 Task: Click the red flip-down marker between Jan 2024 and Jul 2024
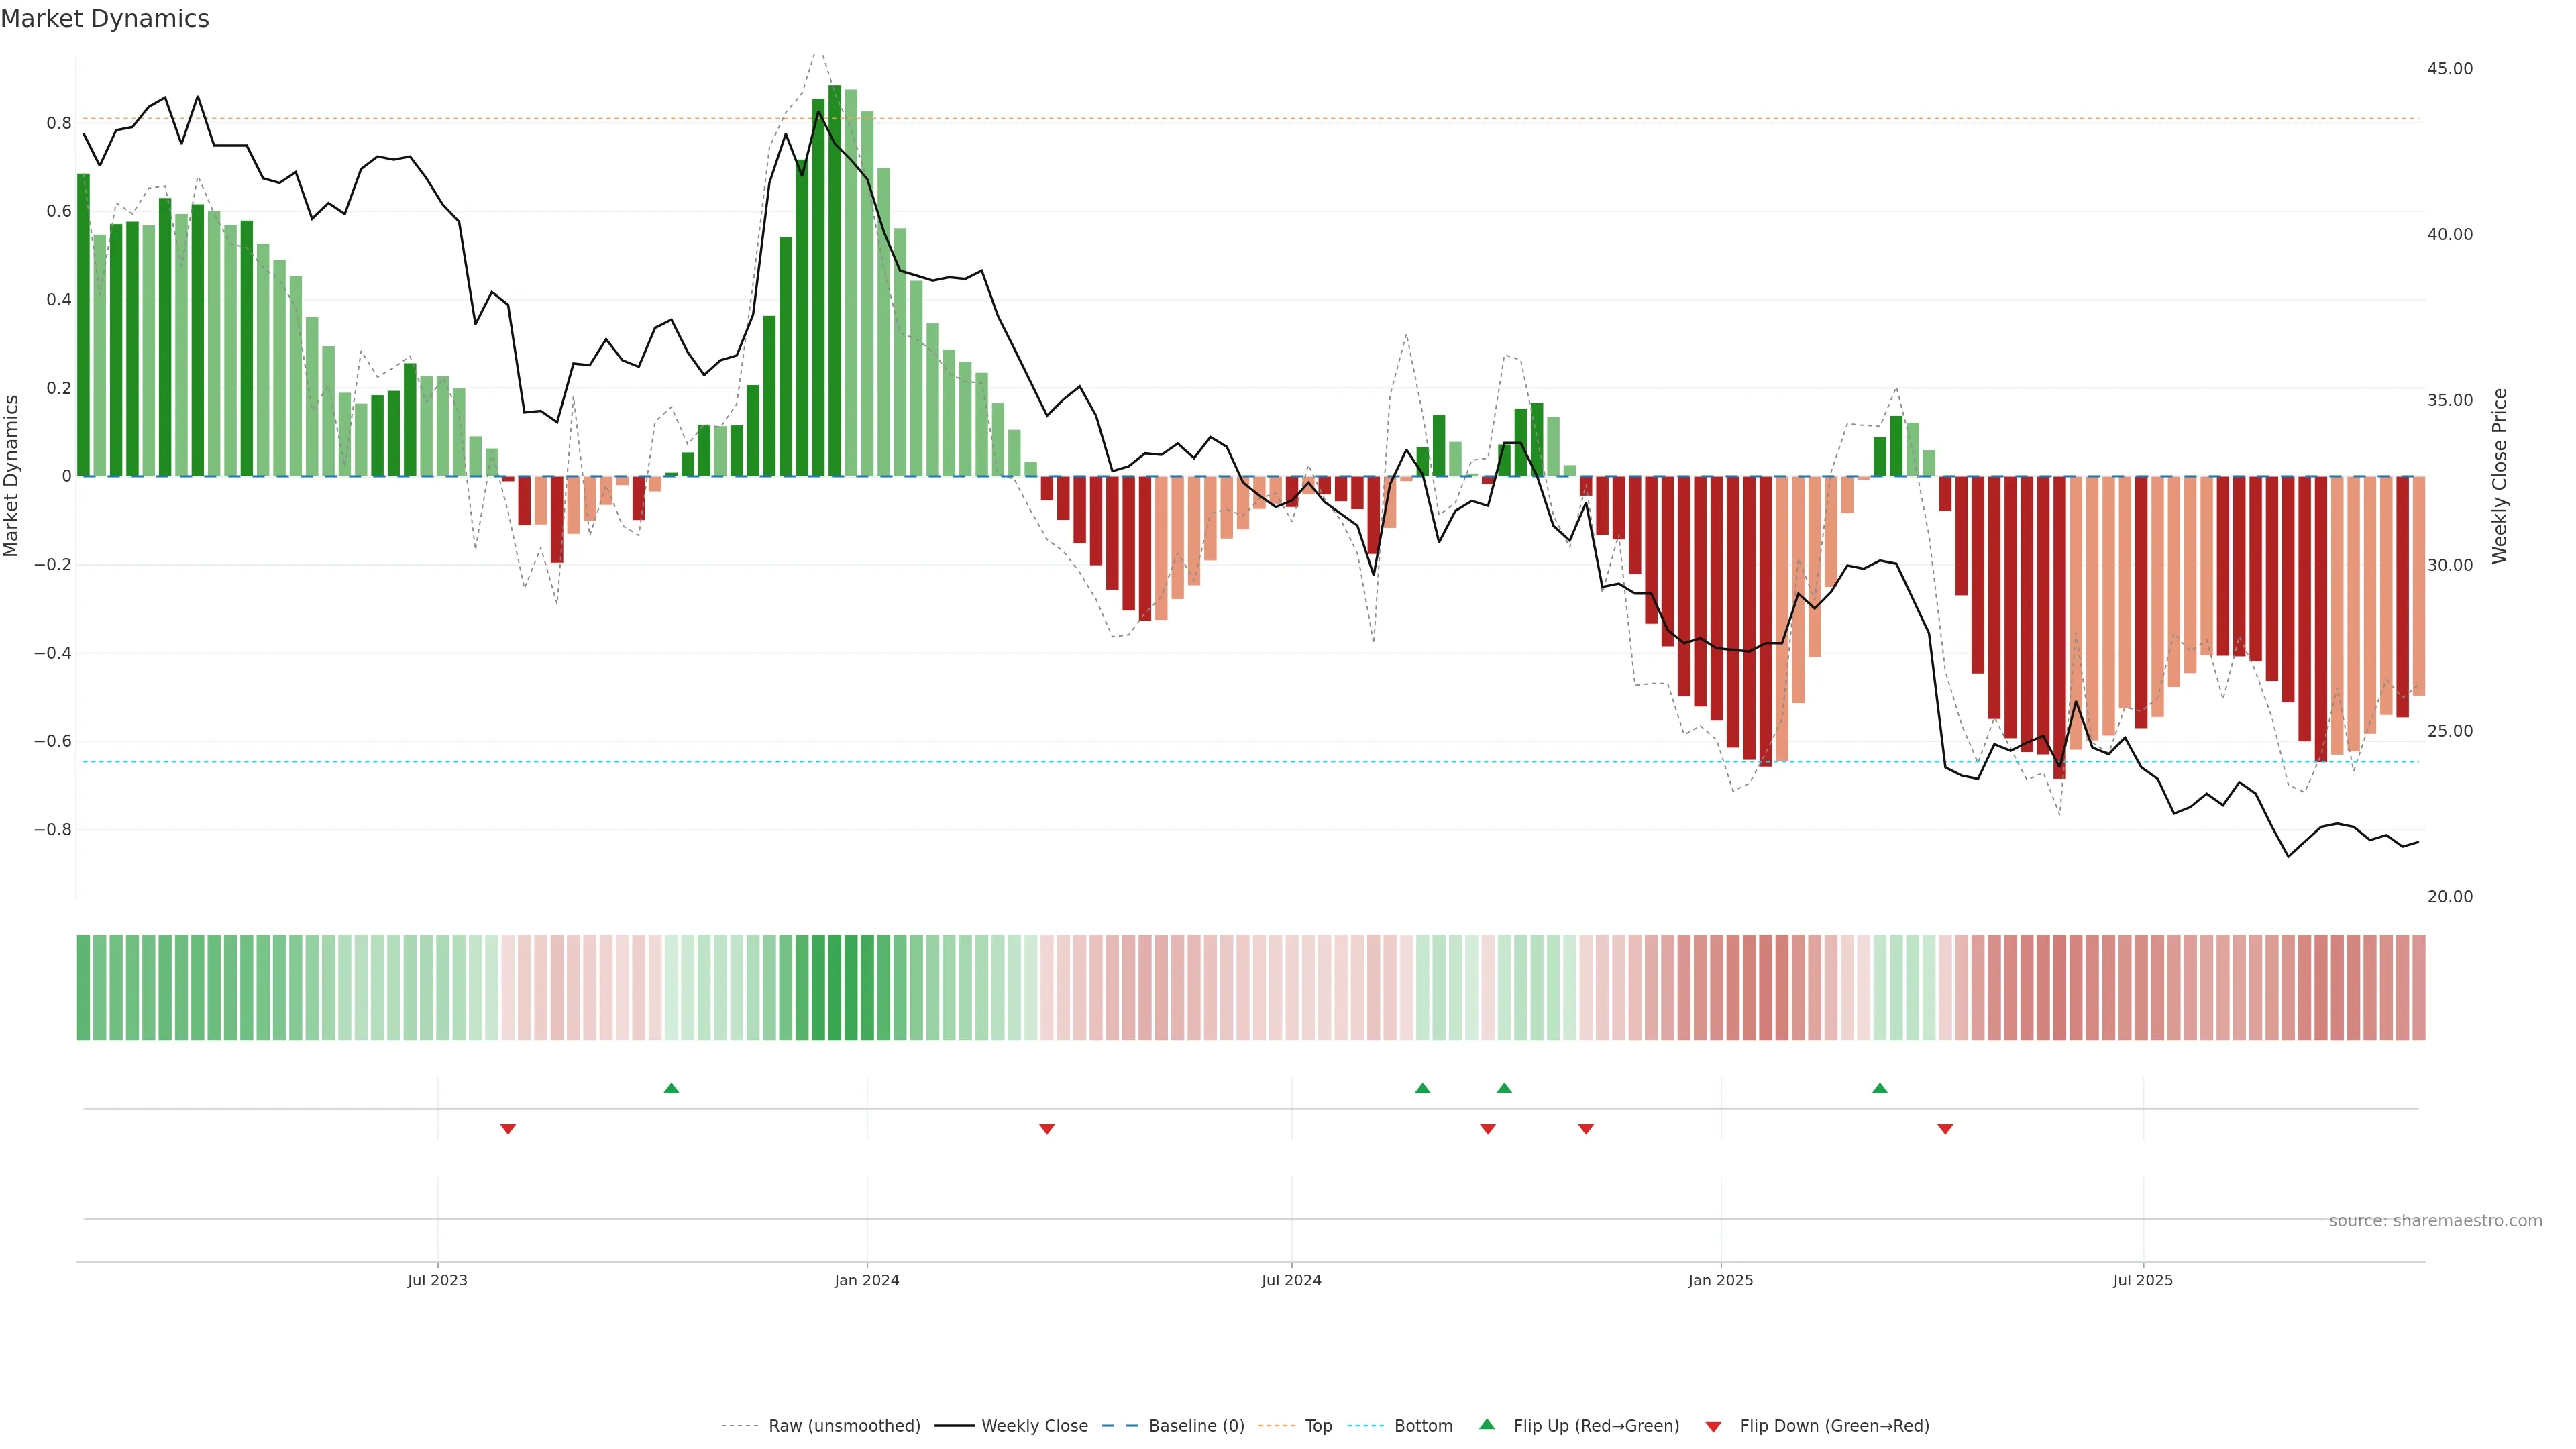point(1047,1129)
